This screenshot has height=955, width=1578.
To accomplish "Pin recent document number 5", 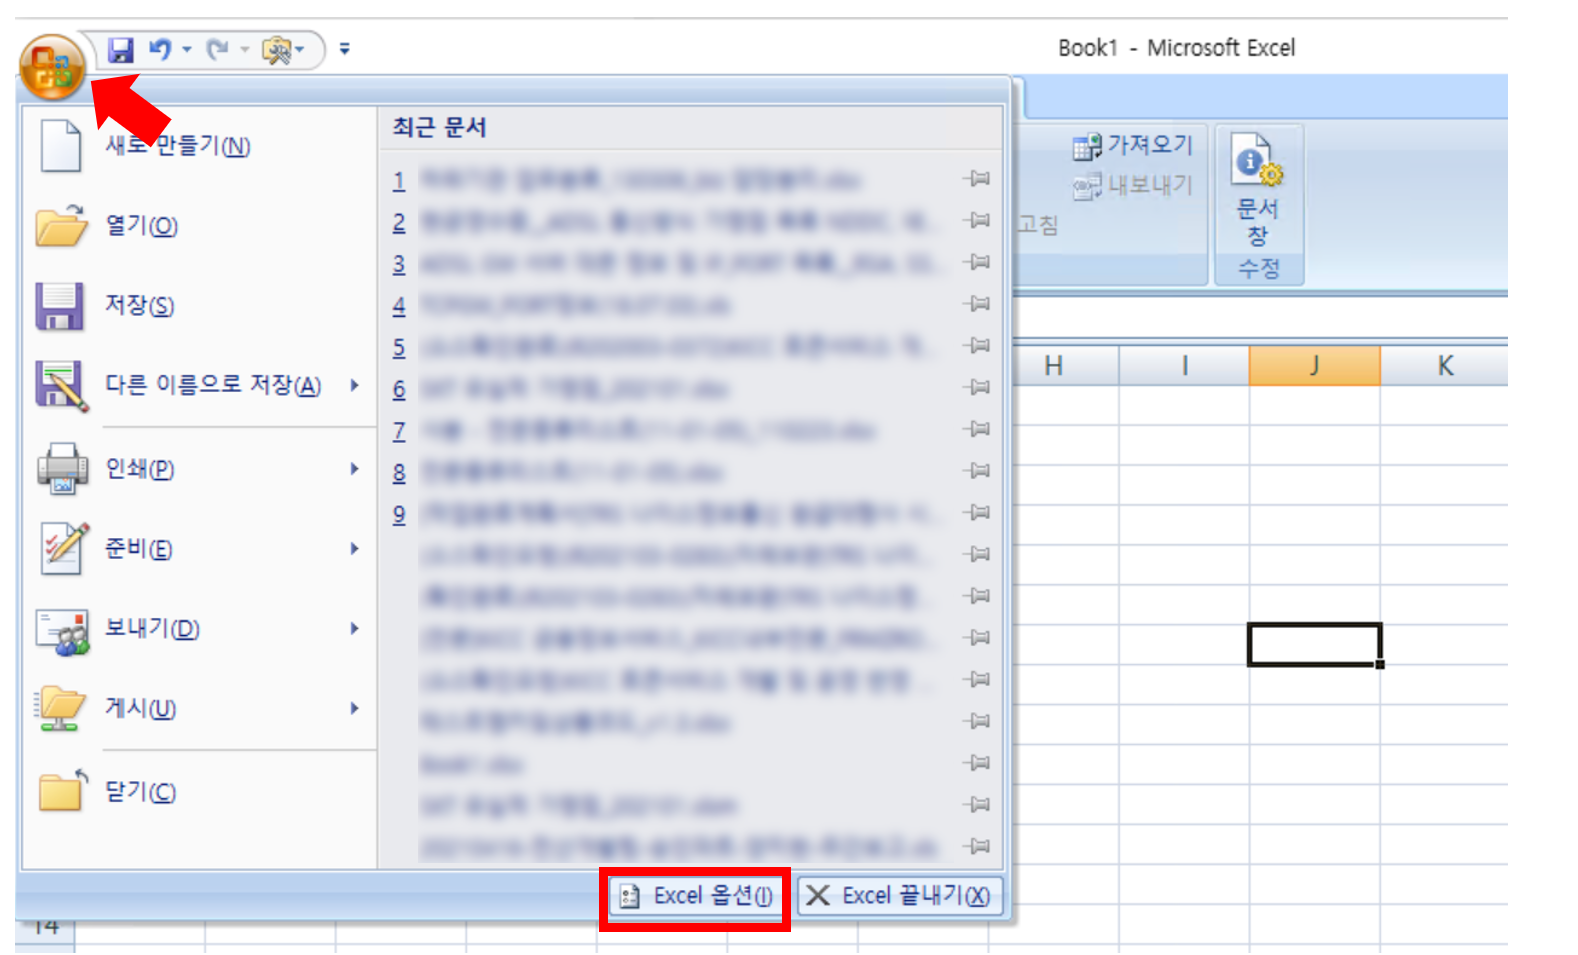I will 977,346.
